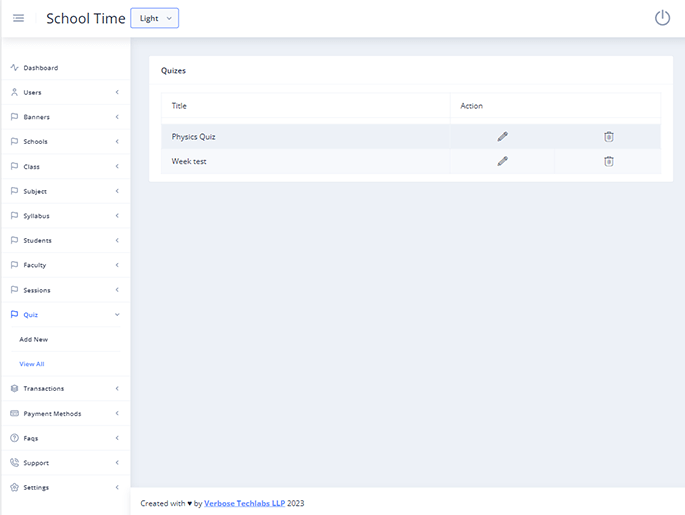Click the Transactions database icon

tap(14, 388)
